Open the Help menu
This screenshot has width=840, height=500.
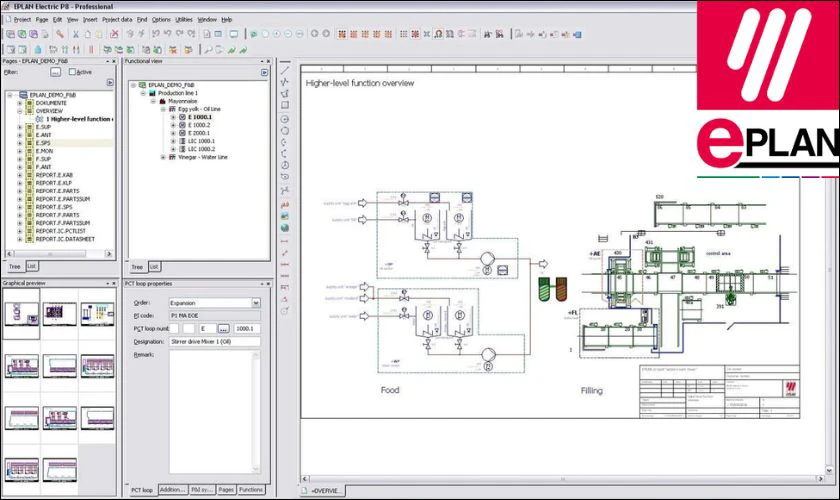tap(227, 19)
